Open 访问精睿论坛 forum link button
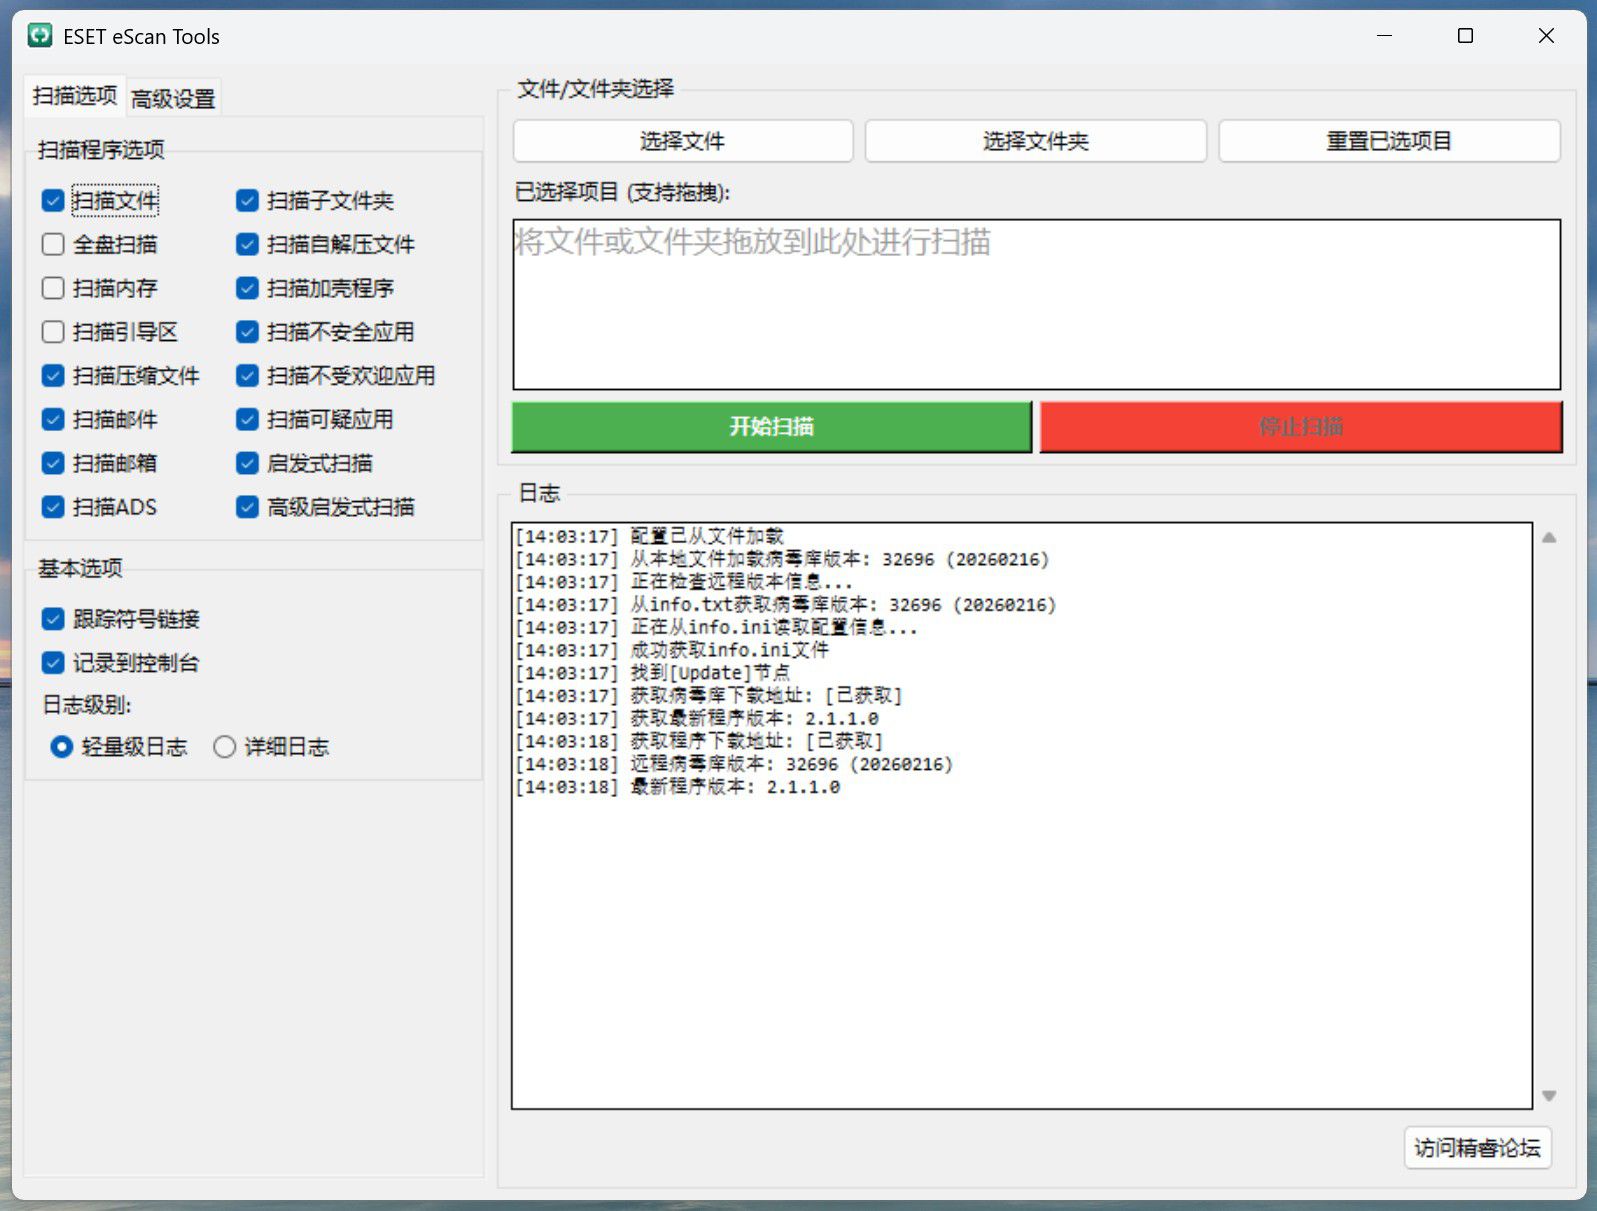Viewport: 1597px width, 1211px height. [1477, 1147]
